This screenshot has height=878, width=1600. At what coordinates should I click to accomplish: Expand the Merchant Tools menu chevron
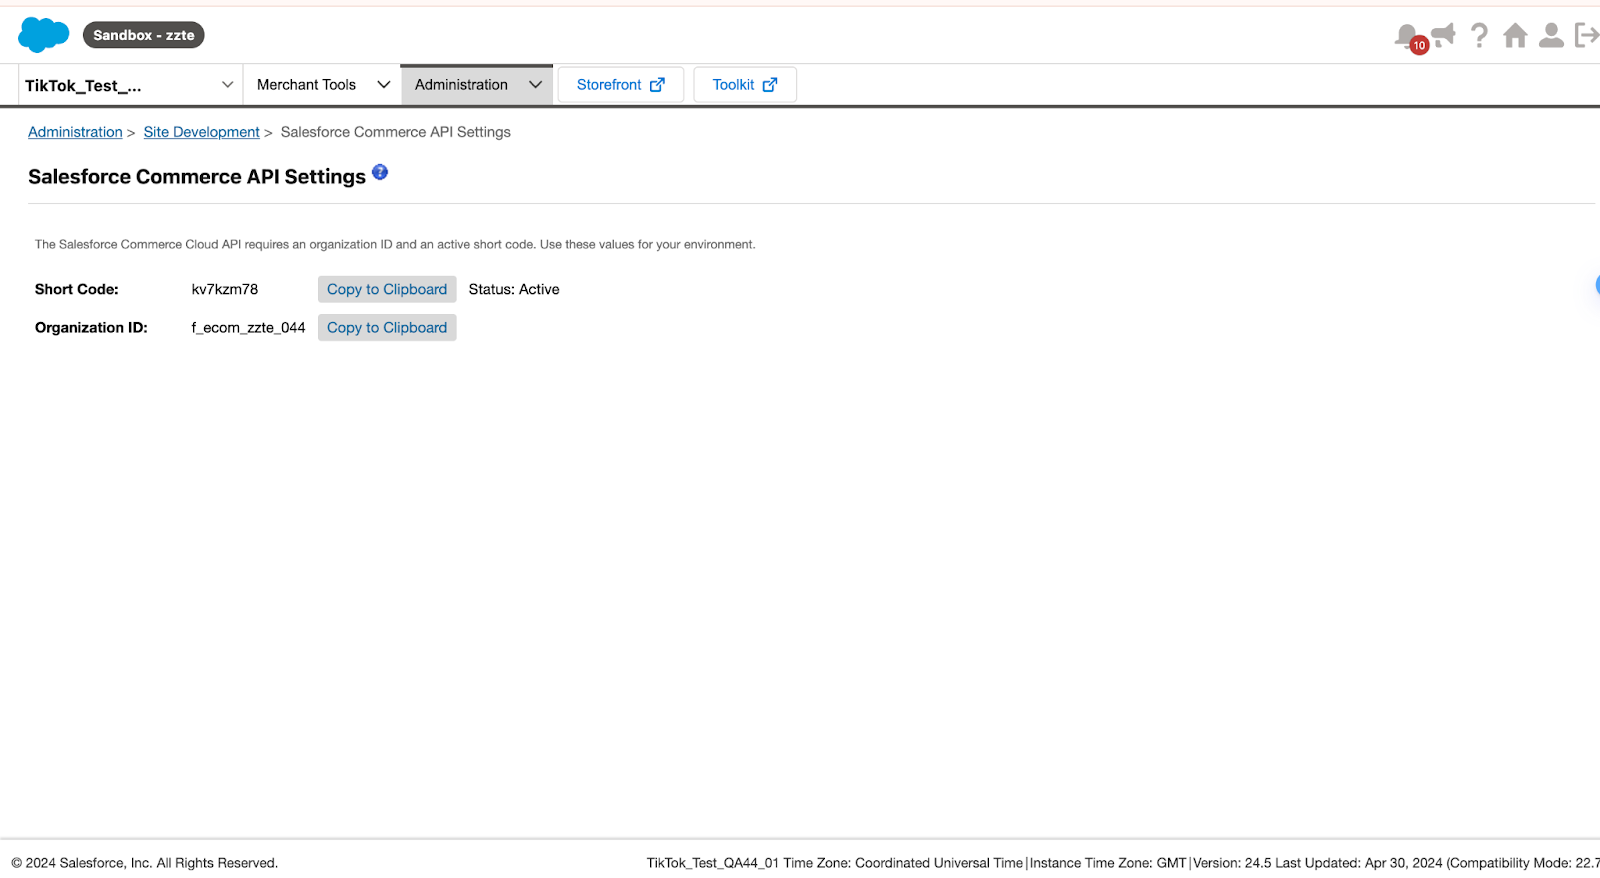pyautogui.click(x=383, y=85)
